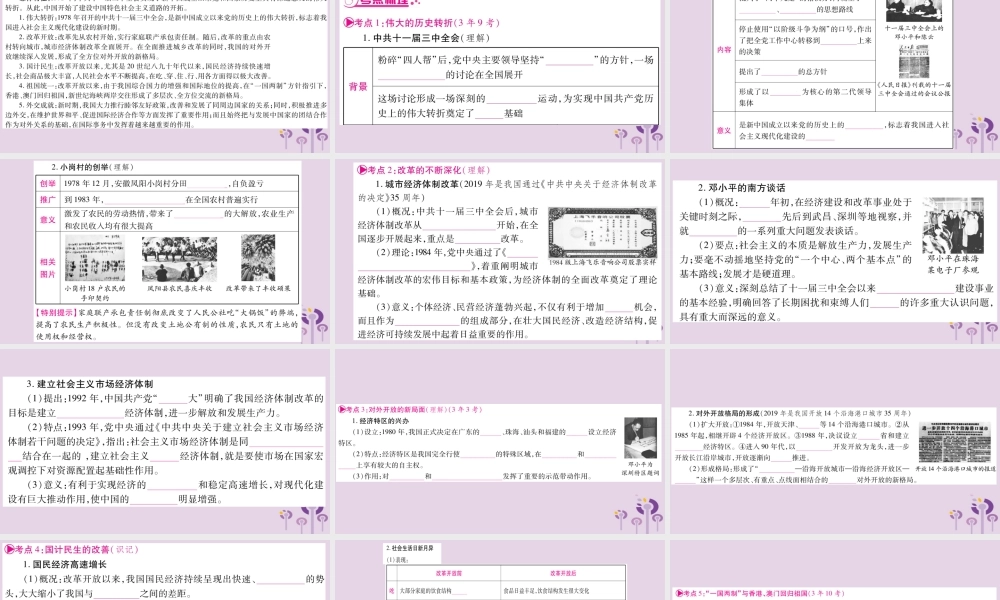1000x600 pixels.
Task: Click the 邓小平为深圳特区题词 photo
Action: point(640,439)
